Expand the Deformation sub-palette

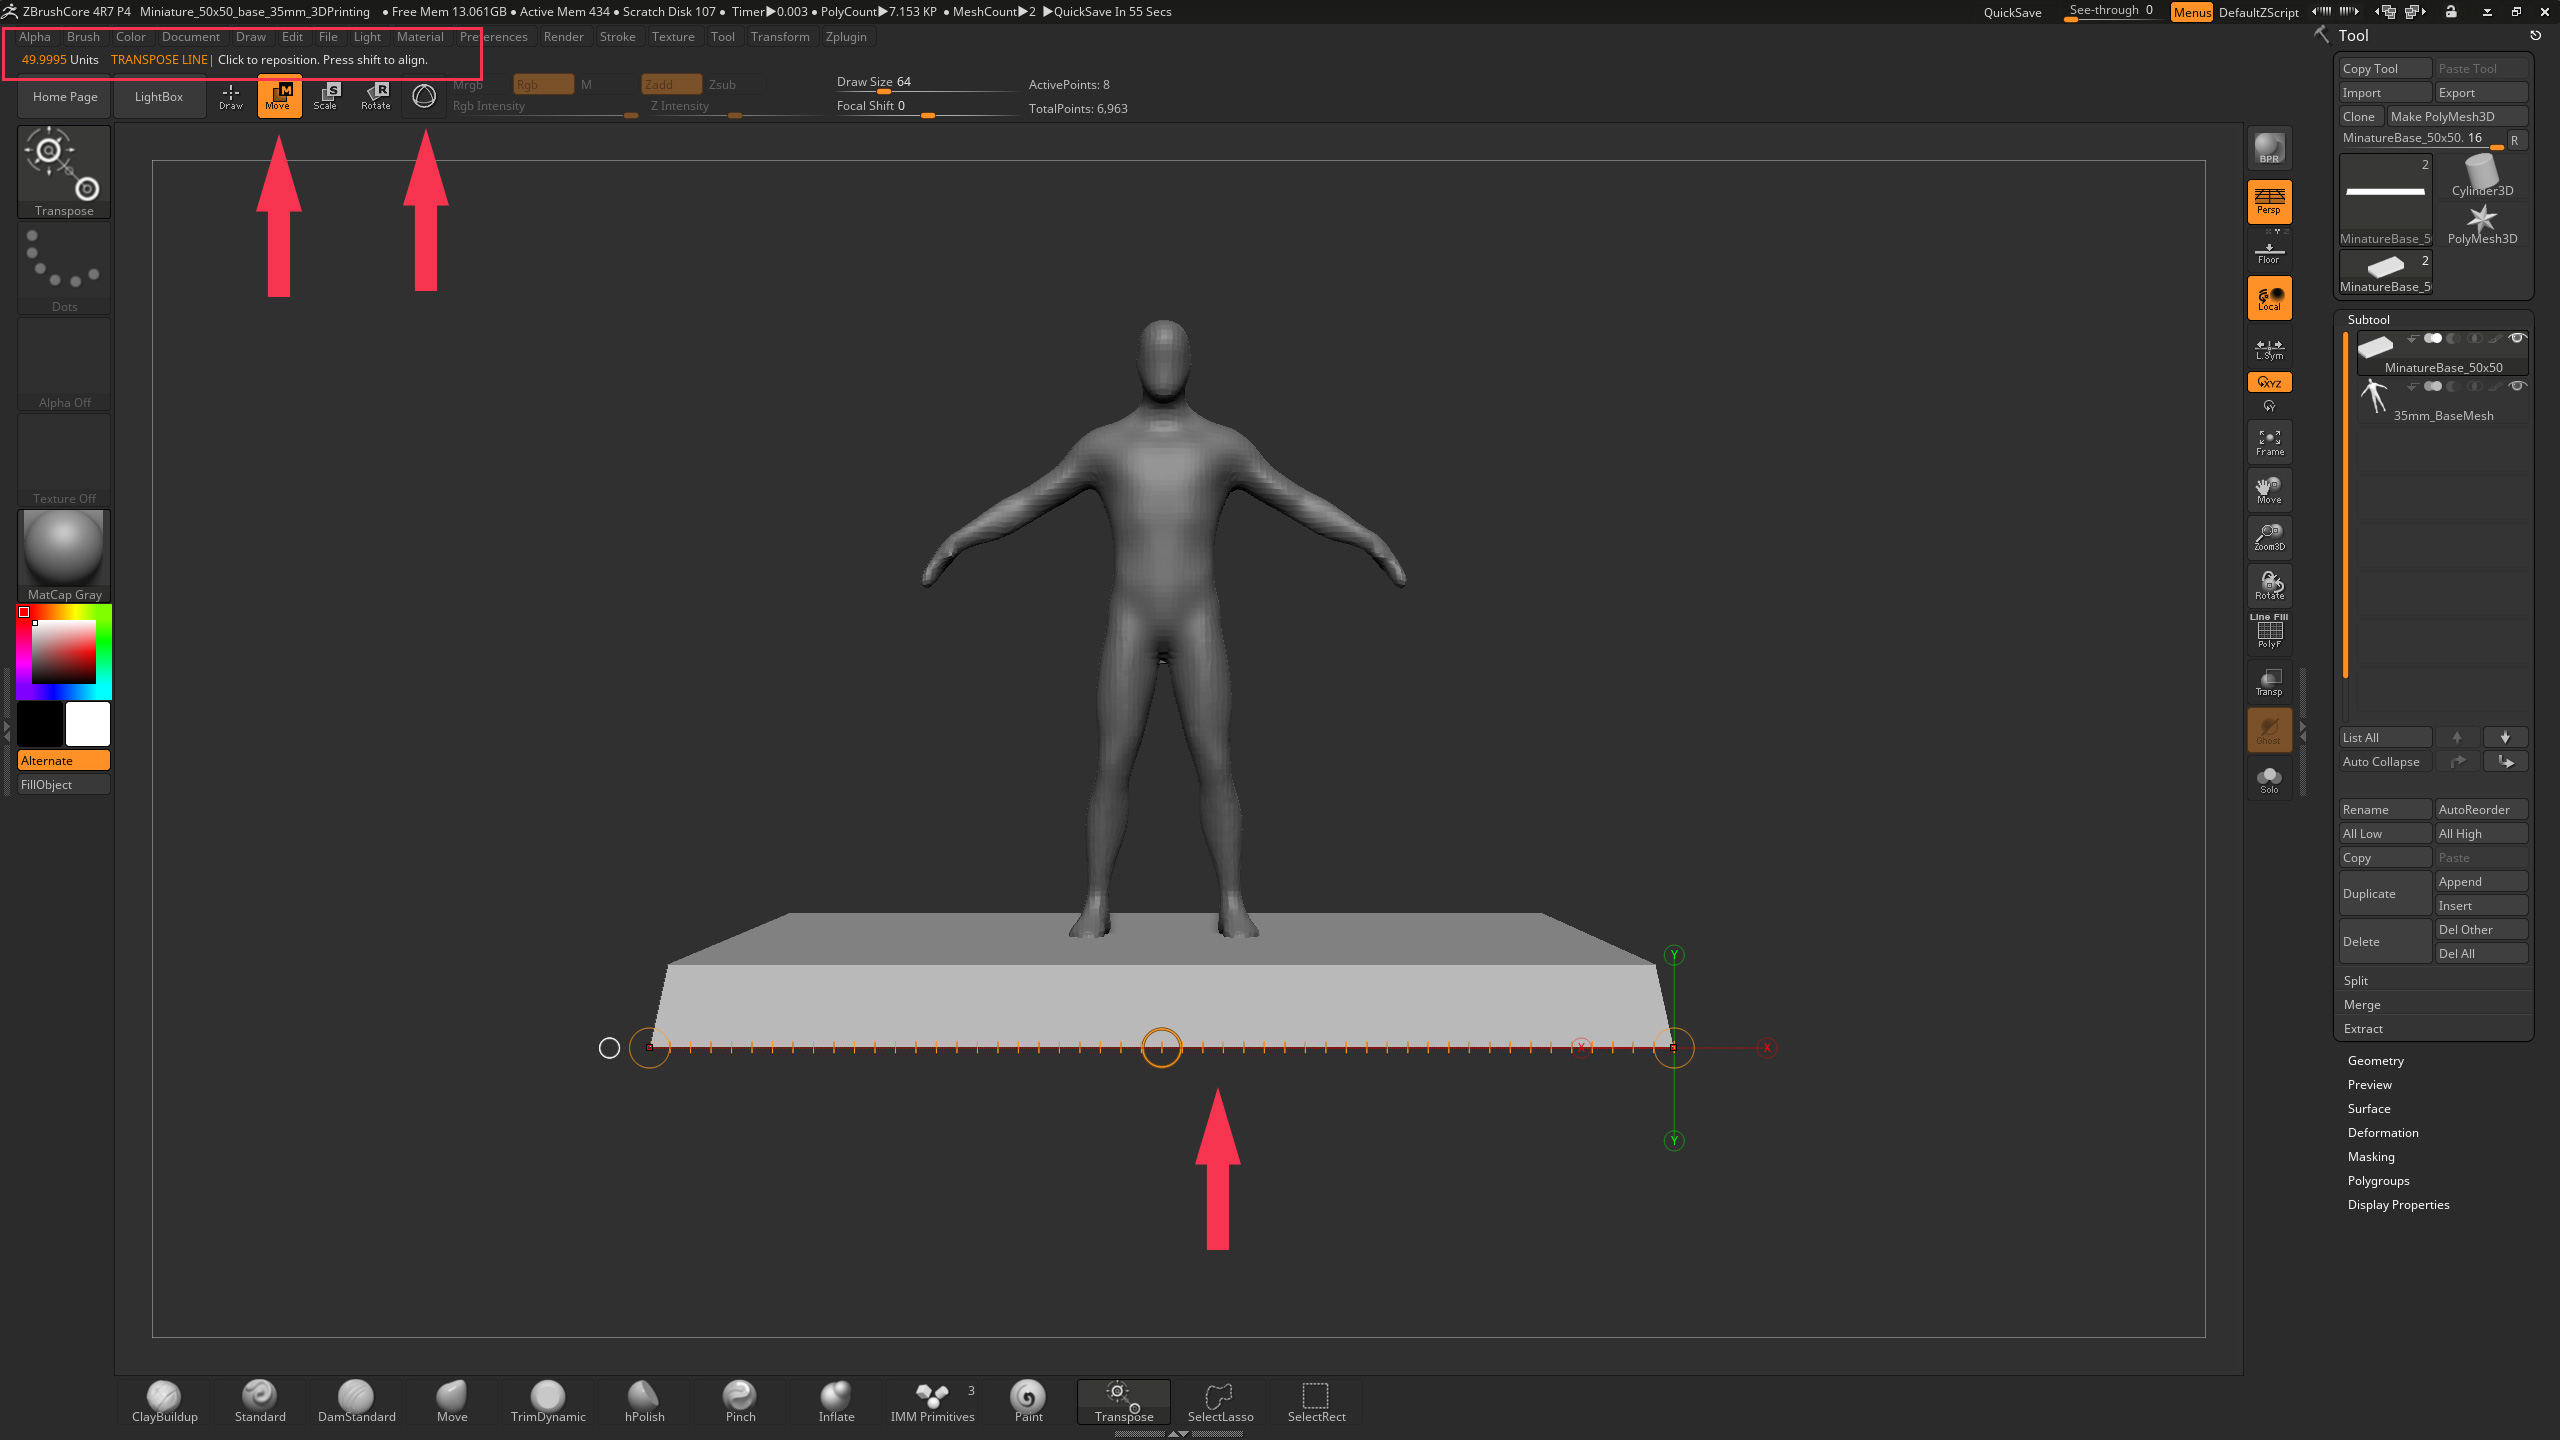click(x=2382, y=1133)
